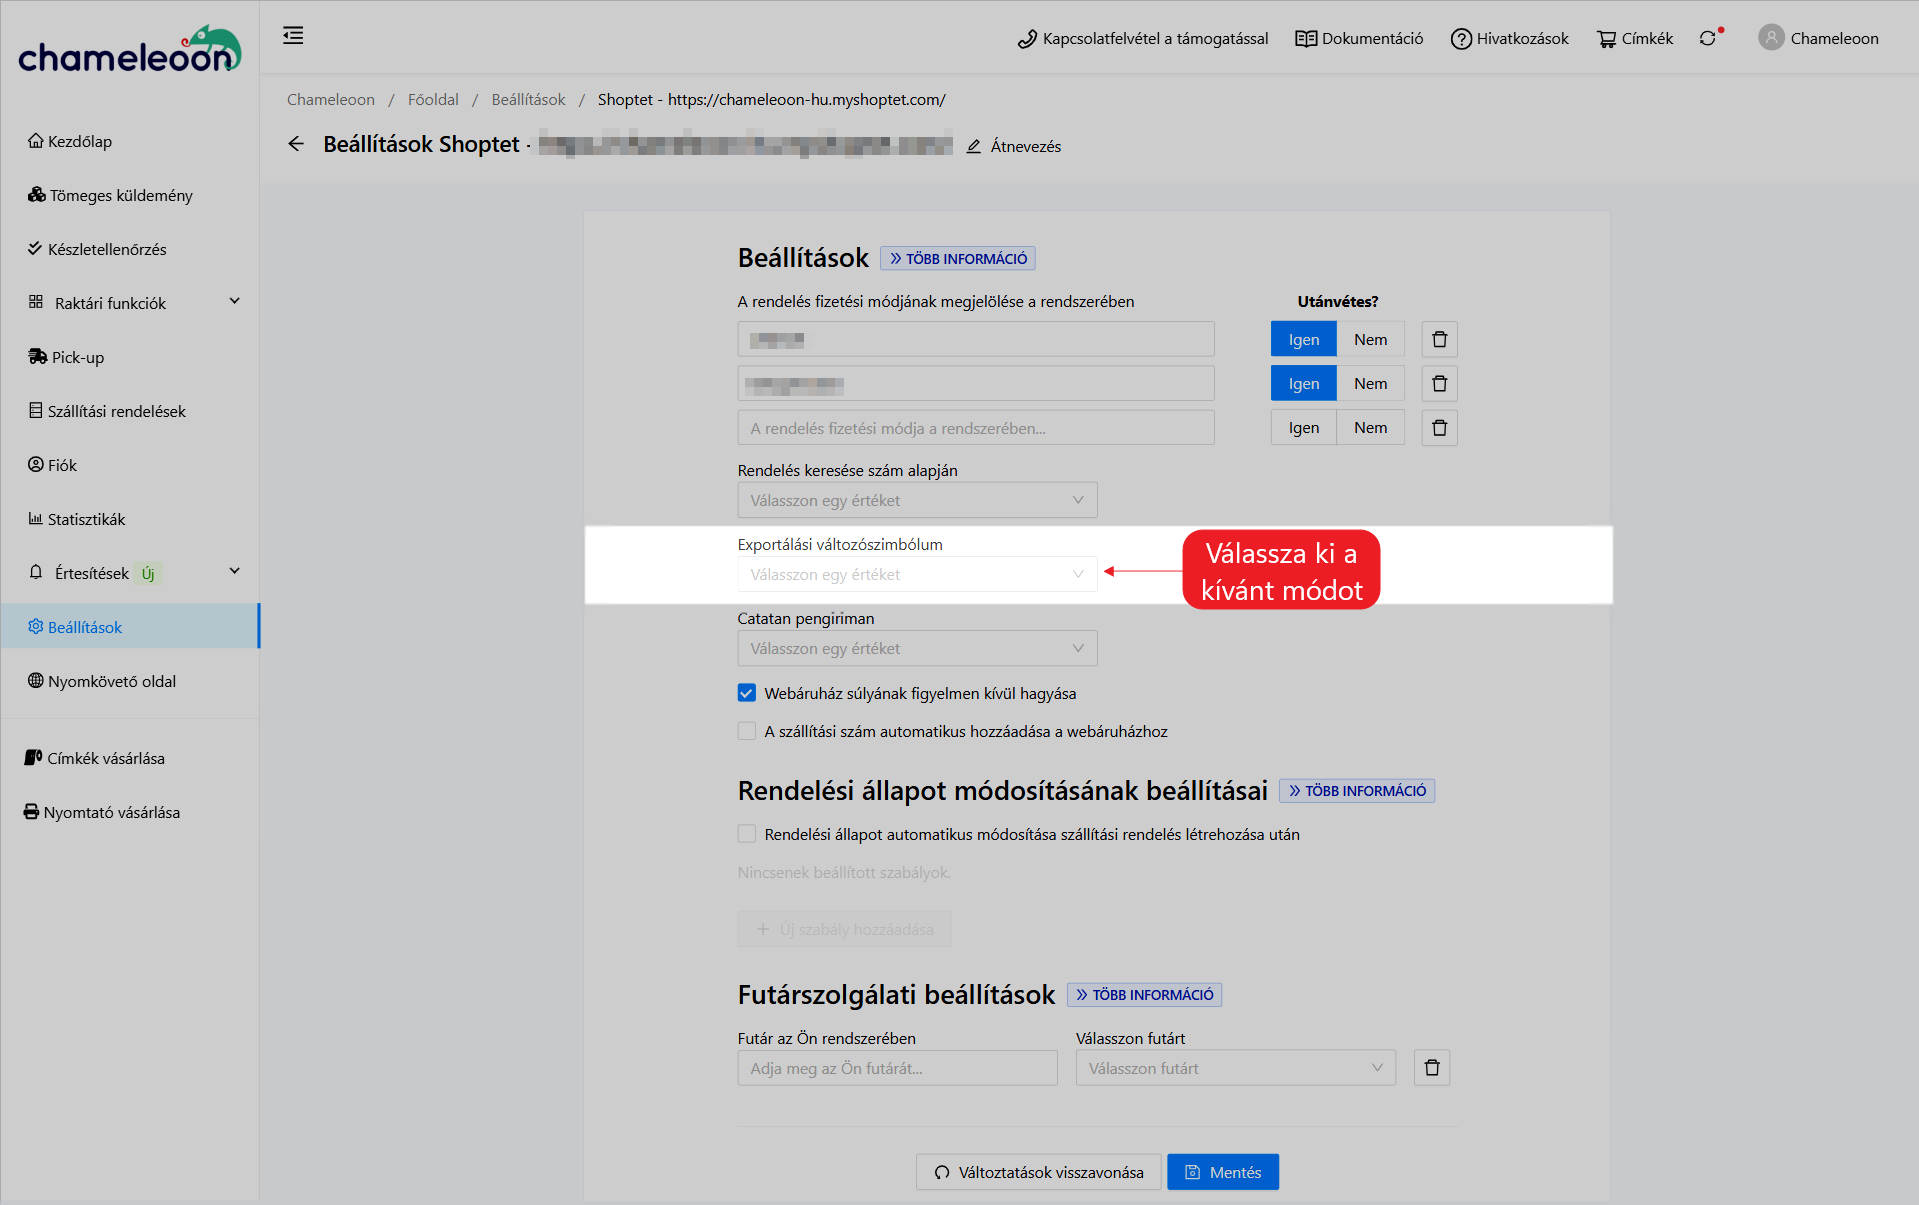Go to Statisztikák in the sidebar
This screenshot has height=1205, width=1919.
pyautogui.click(x=86, y=519)
